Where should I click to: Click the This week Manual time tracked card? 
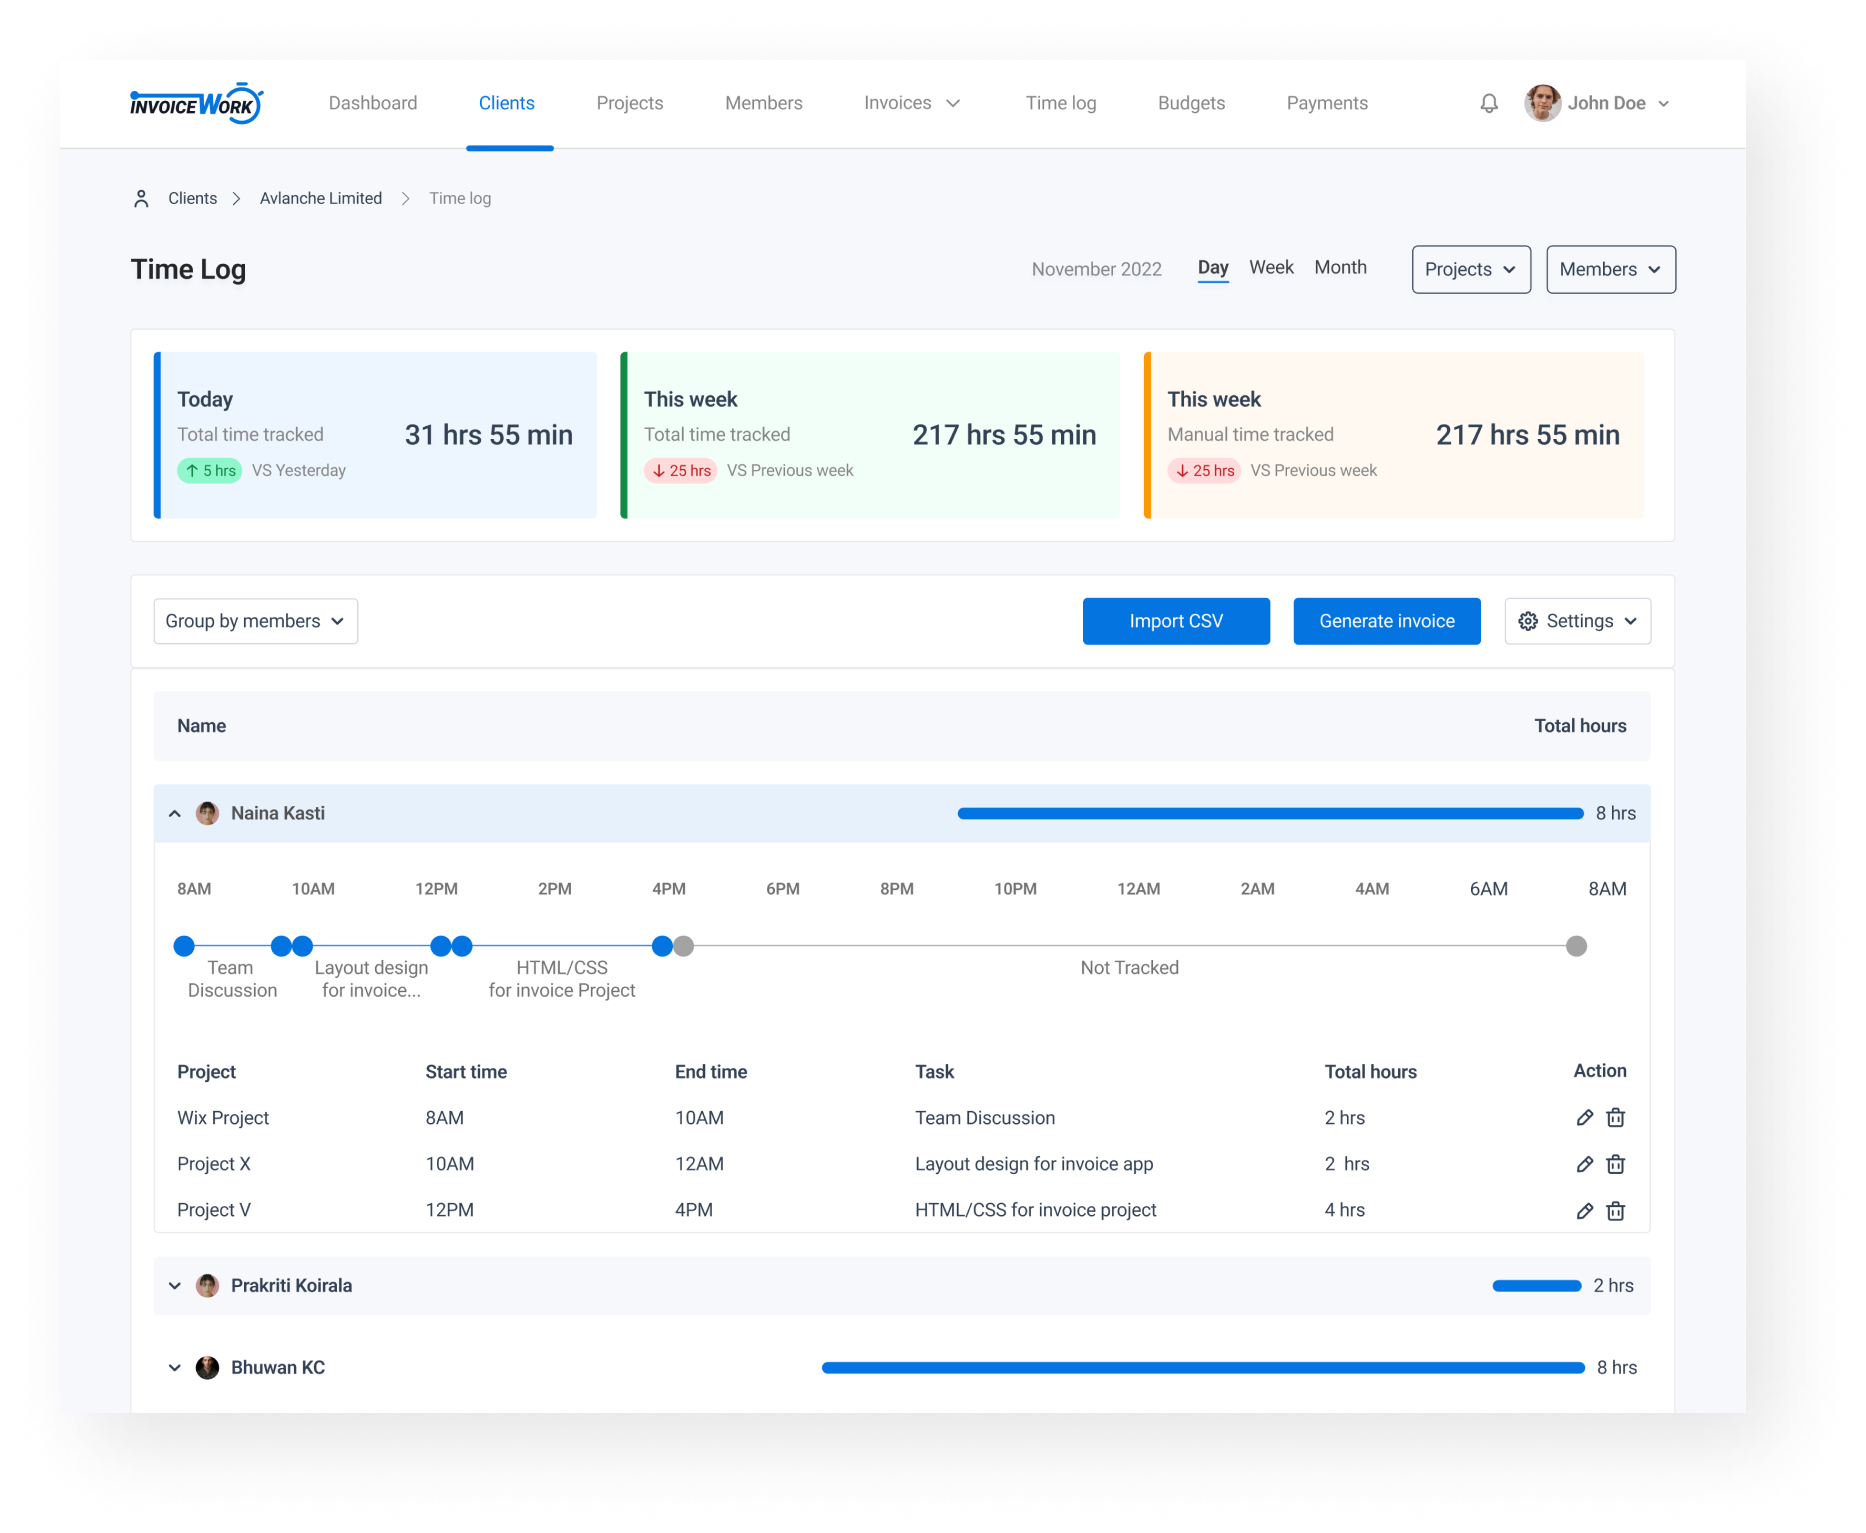1394,435
